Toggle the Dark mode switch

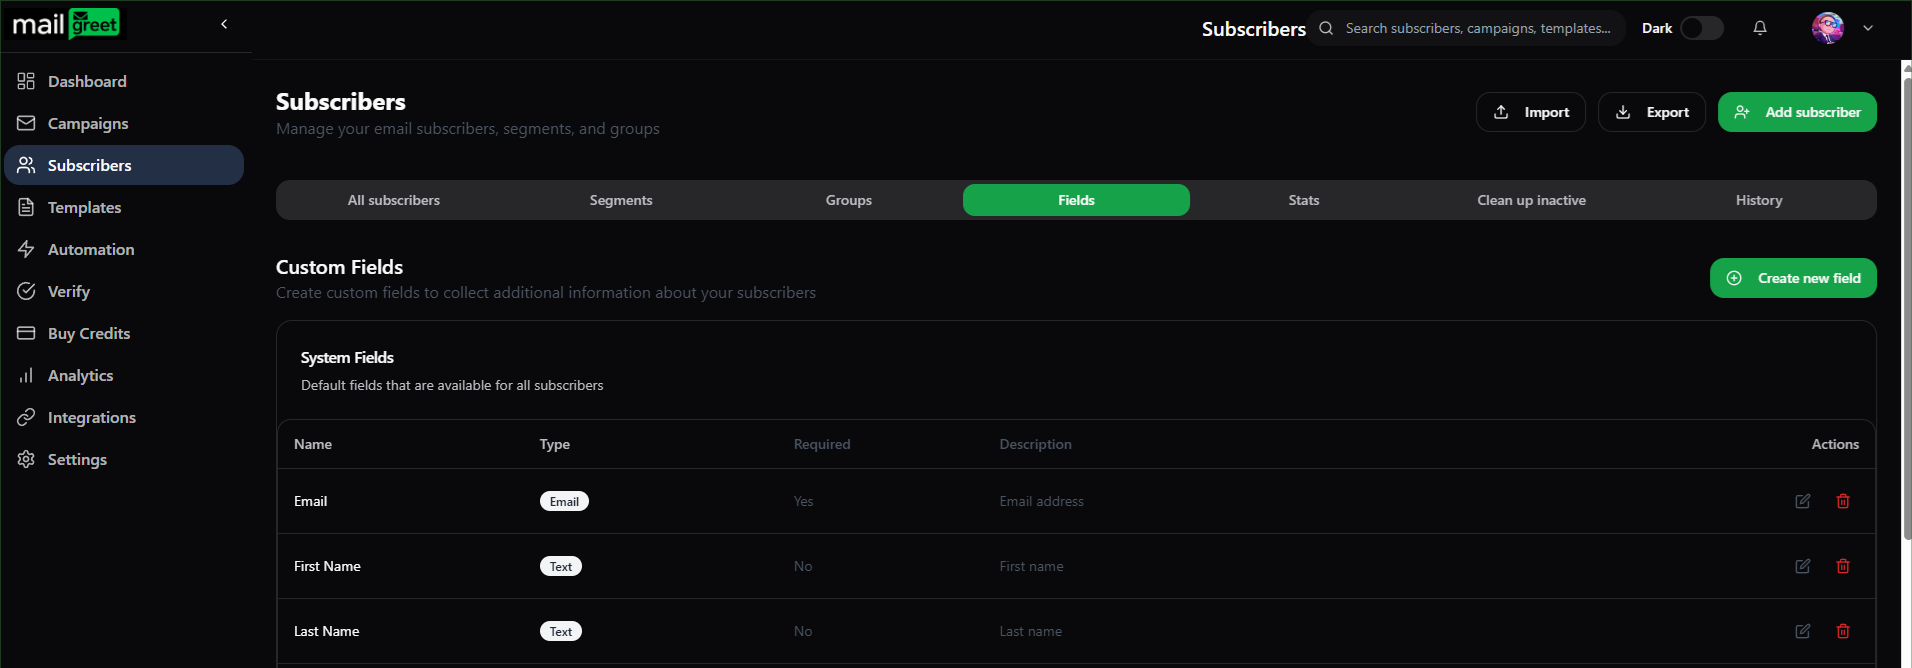1701,28
